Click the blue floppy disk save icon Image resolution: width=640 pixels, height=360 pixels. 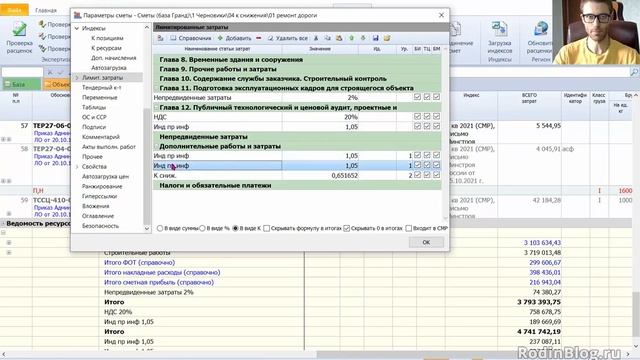tap(375, 38)
